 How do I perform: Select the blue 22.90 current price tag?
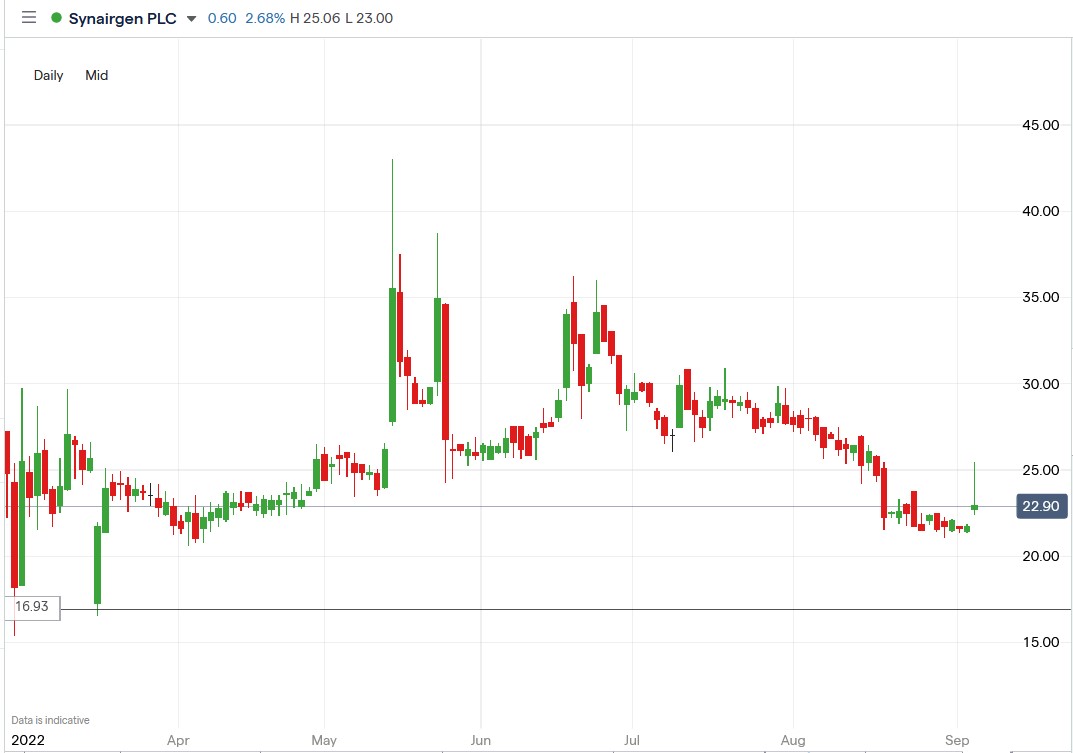pyautogui.click(x=1040, y=506)
